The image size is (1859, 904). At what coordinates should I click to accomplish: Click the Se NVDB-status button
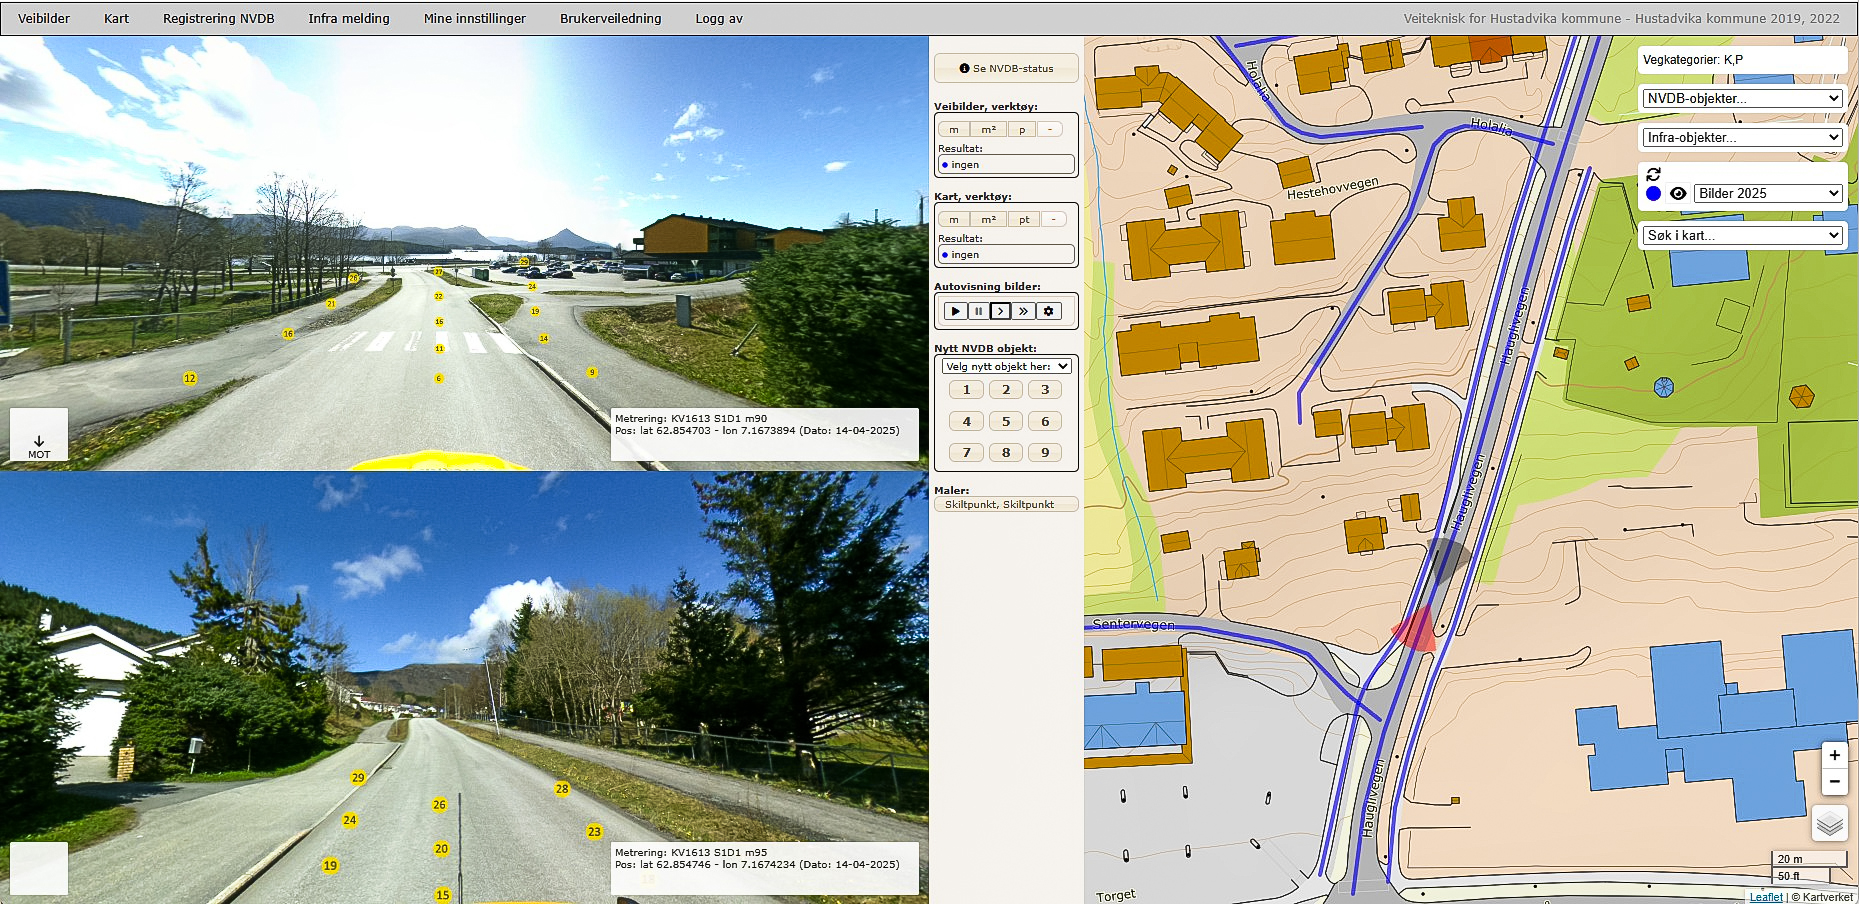[1006, 68]
